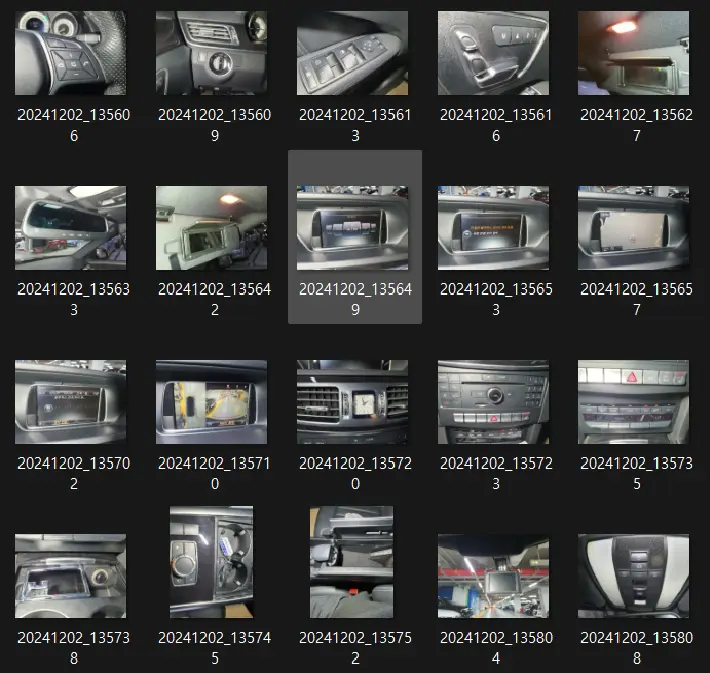Click file name 20241202_135609
The image size is (710, 673).
coord(215,125)
